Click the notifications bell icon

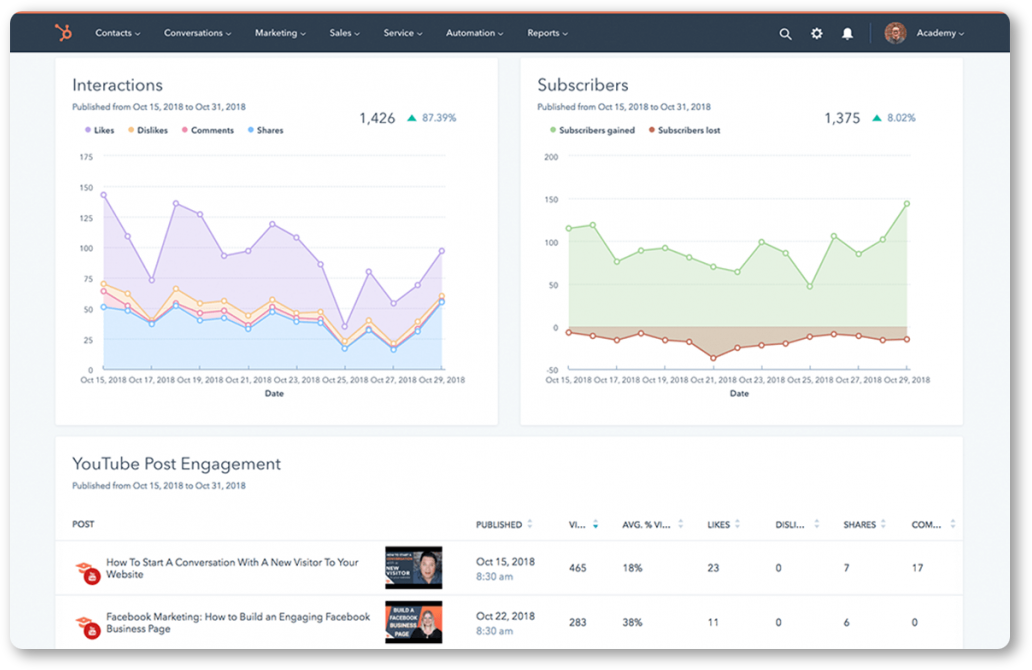tap(847, 34)
